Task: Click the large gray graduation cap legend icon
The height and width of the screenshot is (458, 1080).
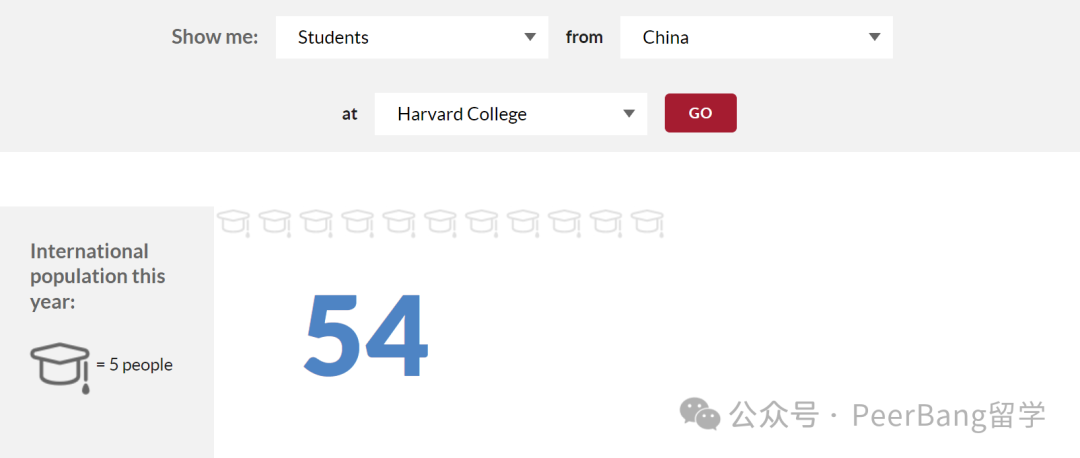Action: (61, 368)
